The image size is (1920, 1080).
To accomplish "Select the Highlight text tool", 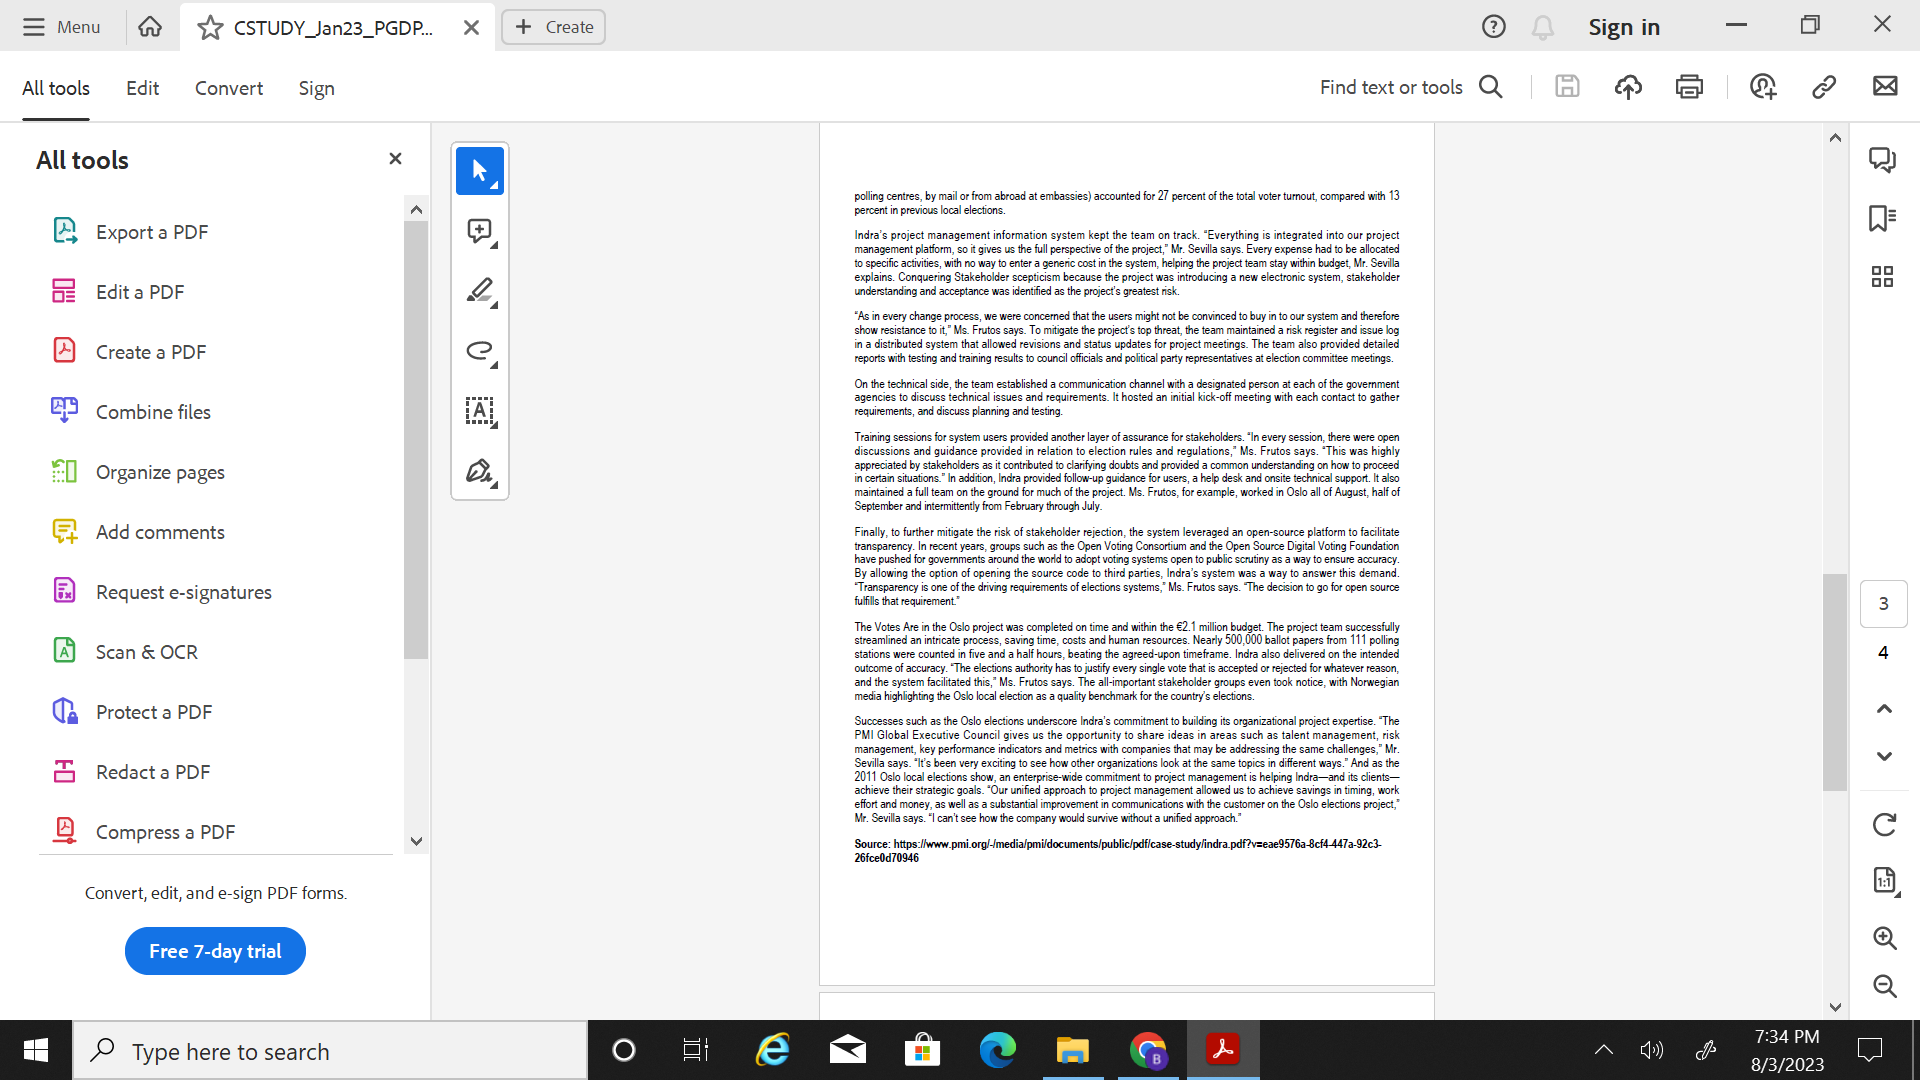I will [x=479, y=290].
